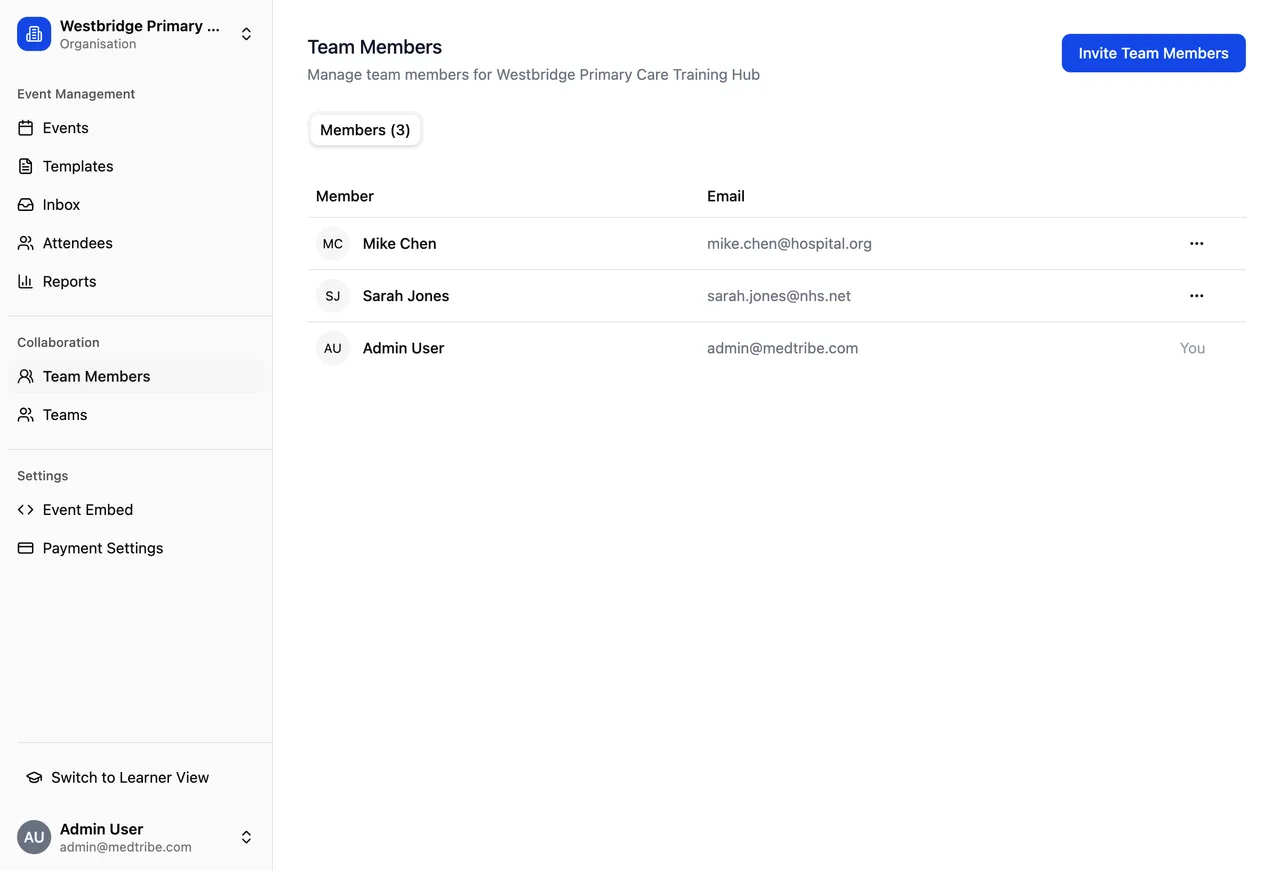The height and width of the screenshot is (871, 1280).
Task: Select the Members (3) tab
Action: [365, 130]
